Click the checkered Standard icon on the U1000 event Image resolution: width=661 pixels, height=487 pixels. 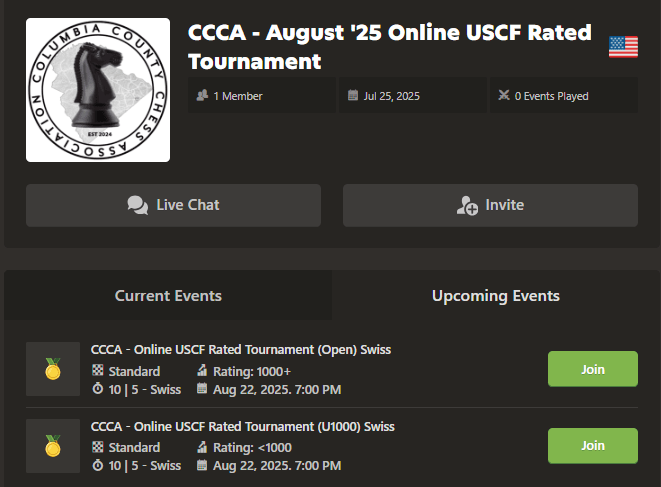(97, 448)
